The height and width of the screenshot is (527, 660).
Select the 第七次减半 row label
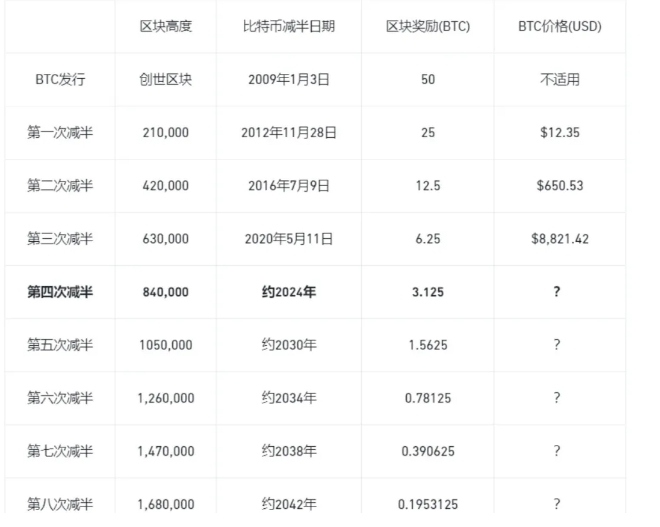click(x=60, y=451)
